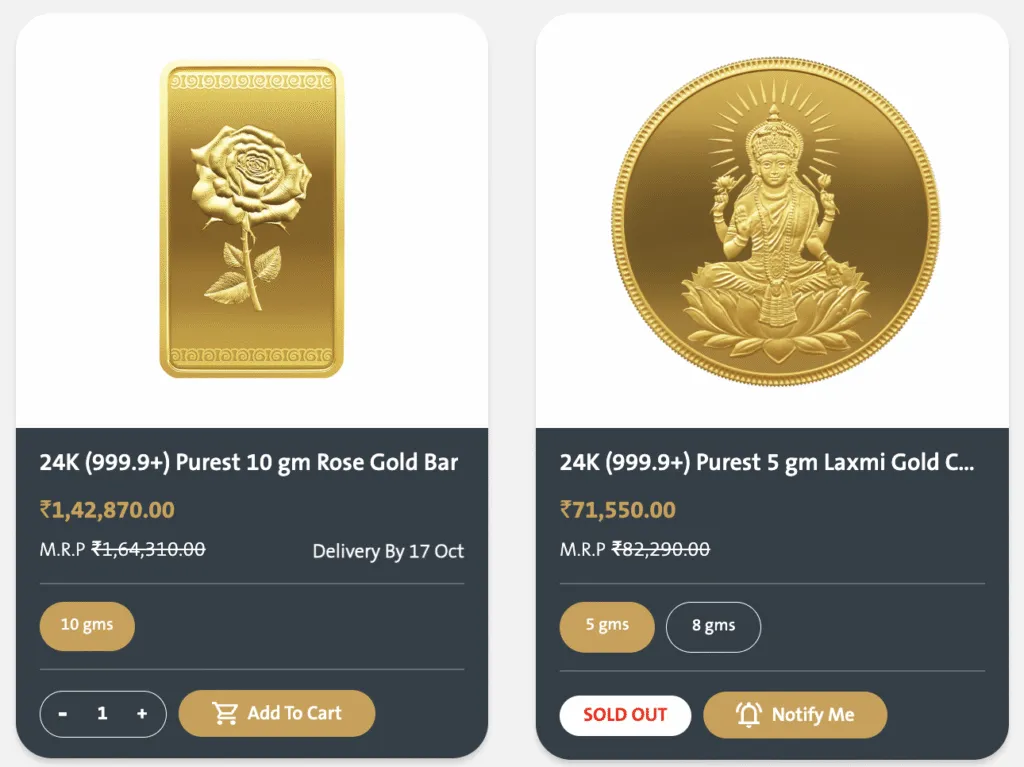The height and width of the screenshot is (767, 1024).
Task: Increase quantity with the plus button
Action: 142,714
